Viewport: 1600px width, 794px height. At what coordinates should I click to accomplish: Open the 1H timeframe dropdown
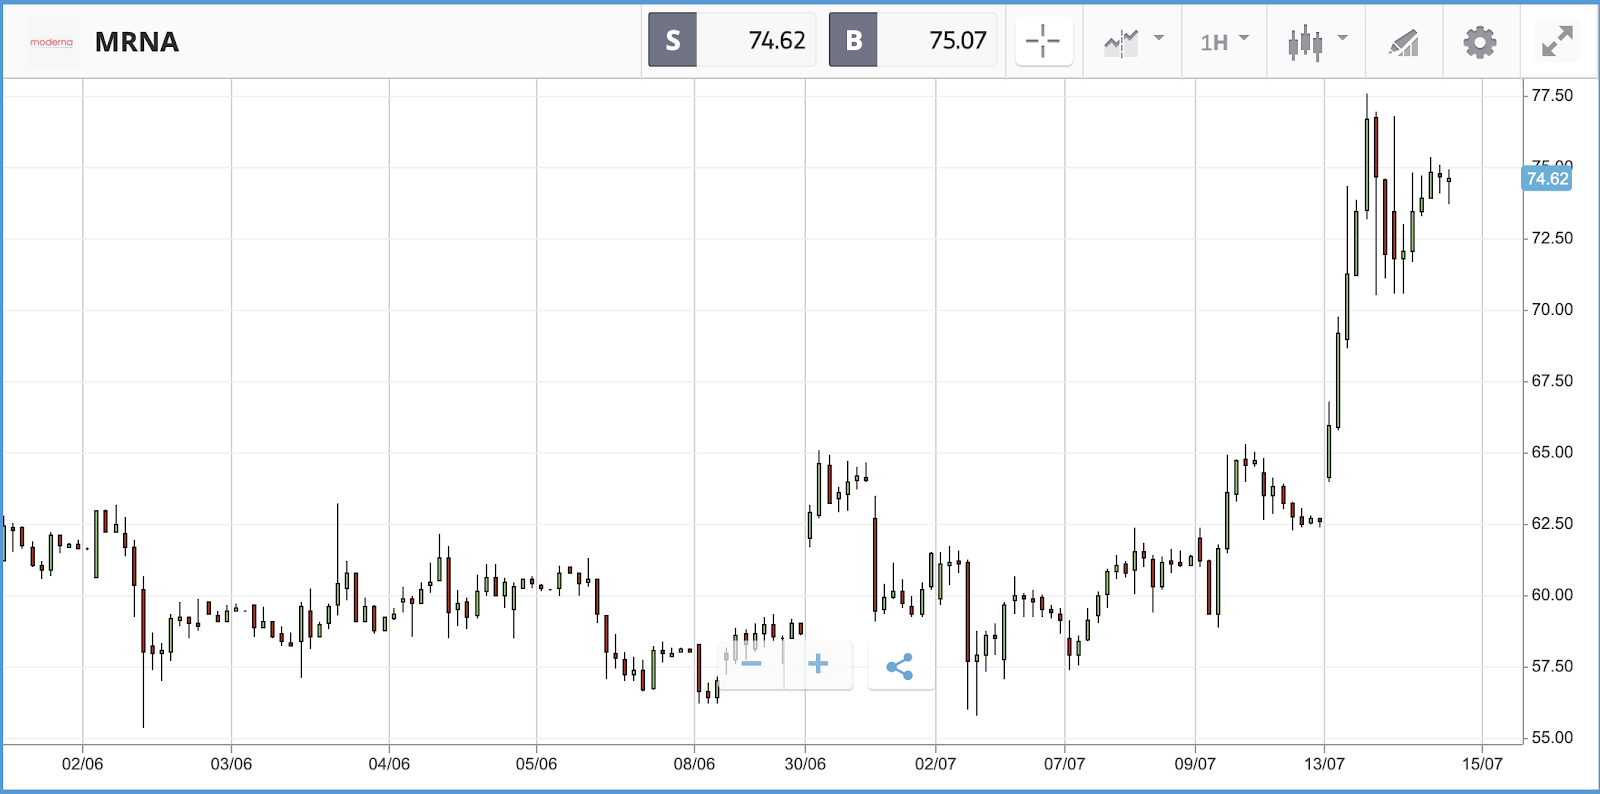pos(1225,42)
